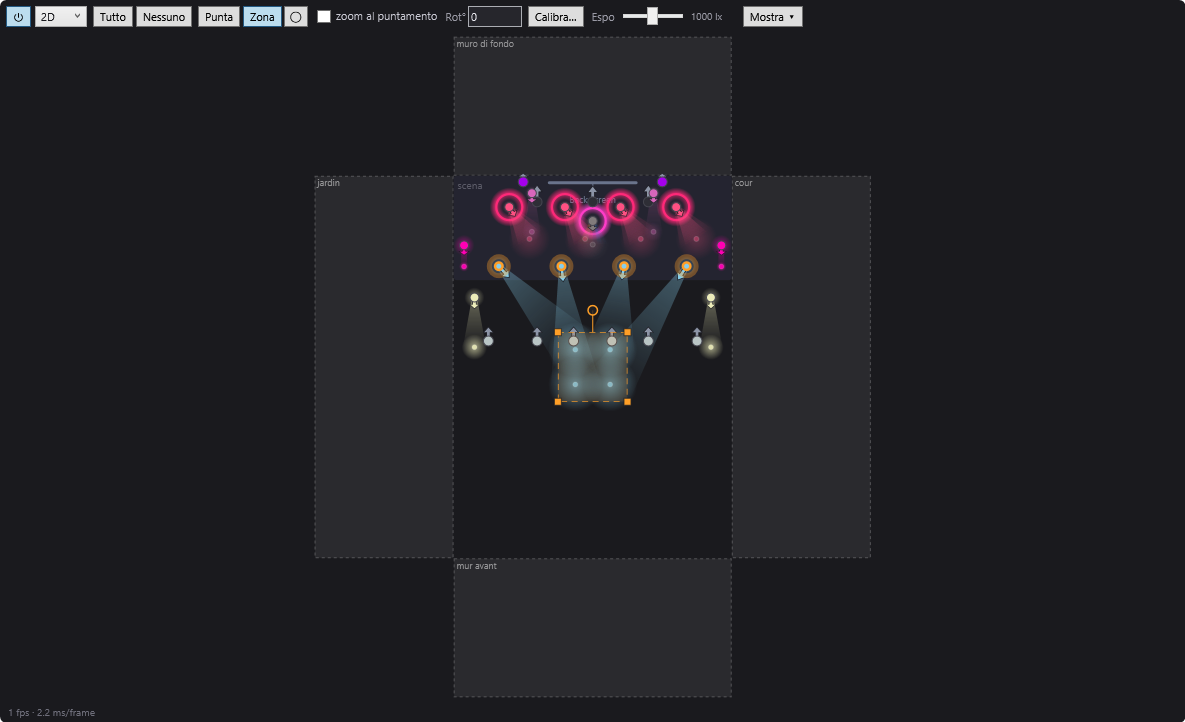Select the rightmost orange spotlight fixture

point(686,266)
